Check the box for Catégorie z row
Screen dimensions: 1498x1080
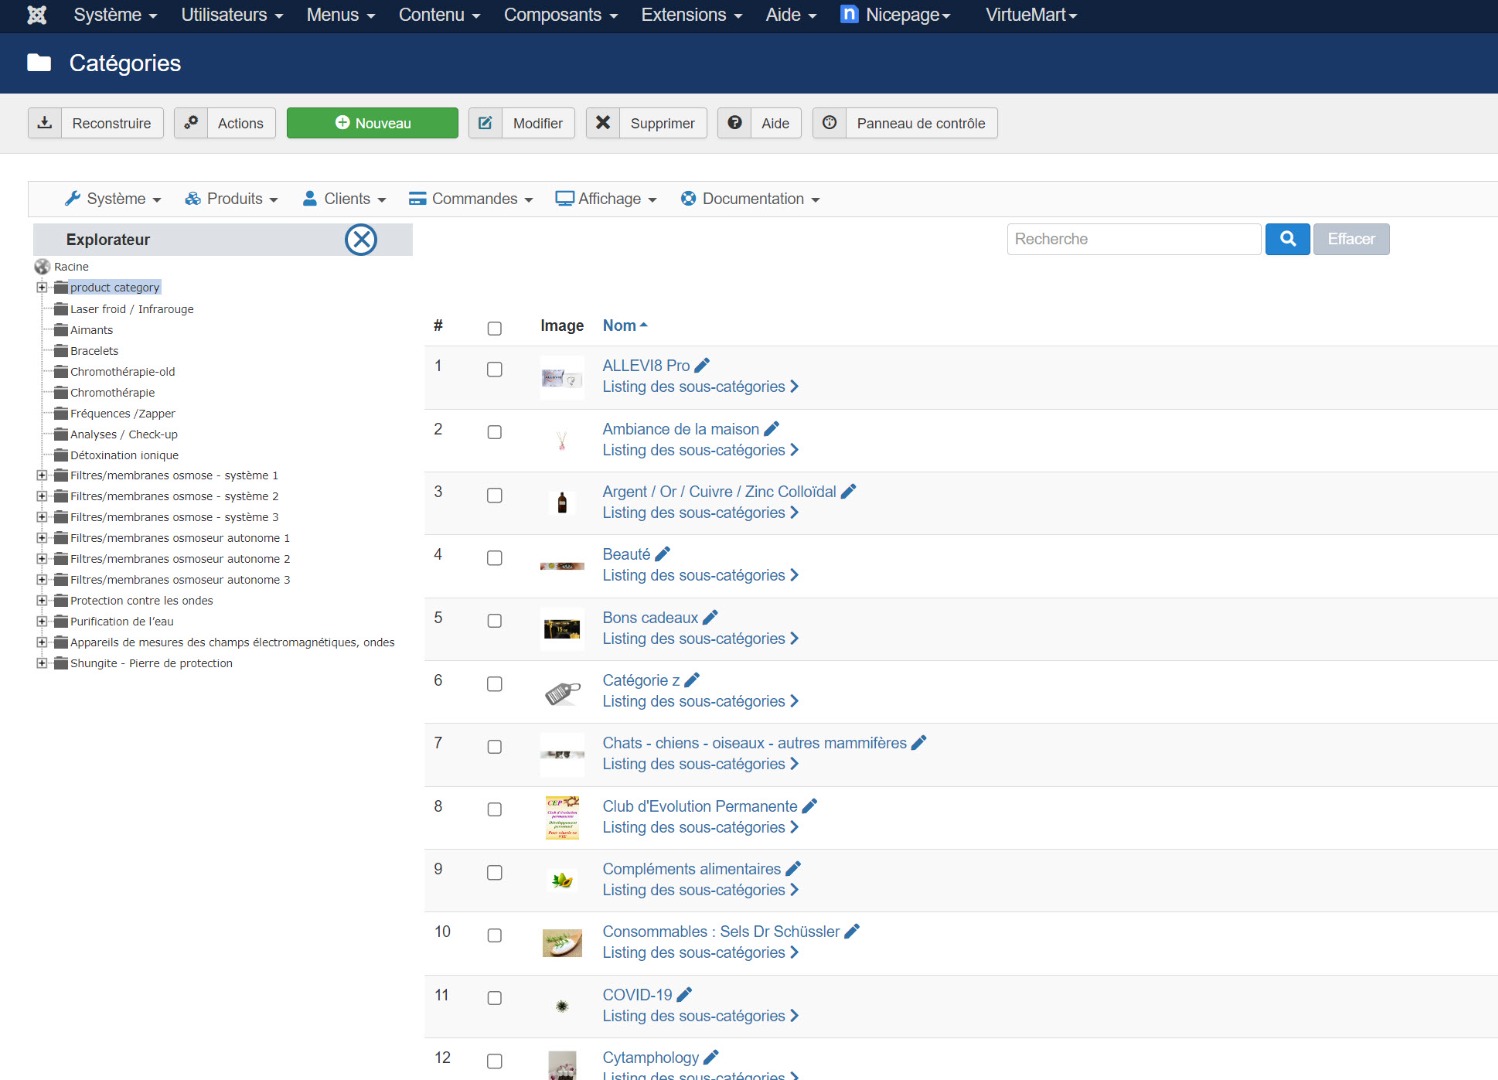[494, 684]
